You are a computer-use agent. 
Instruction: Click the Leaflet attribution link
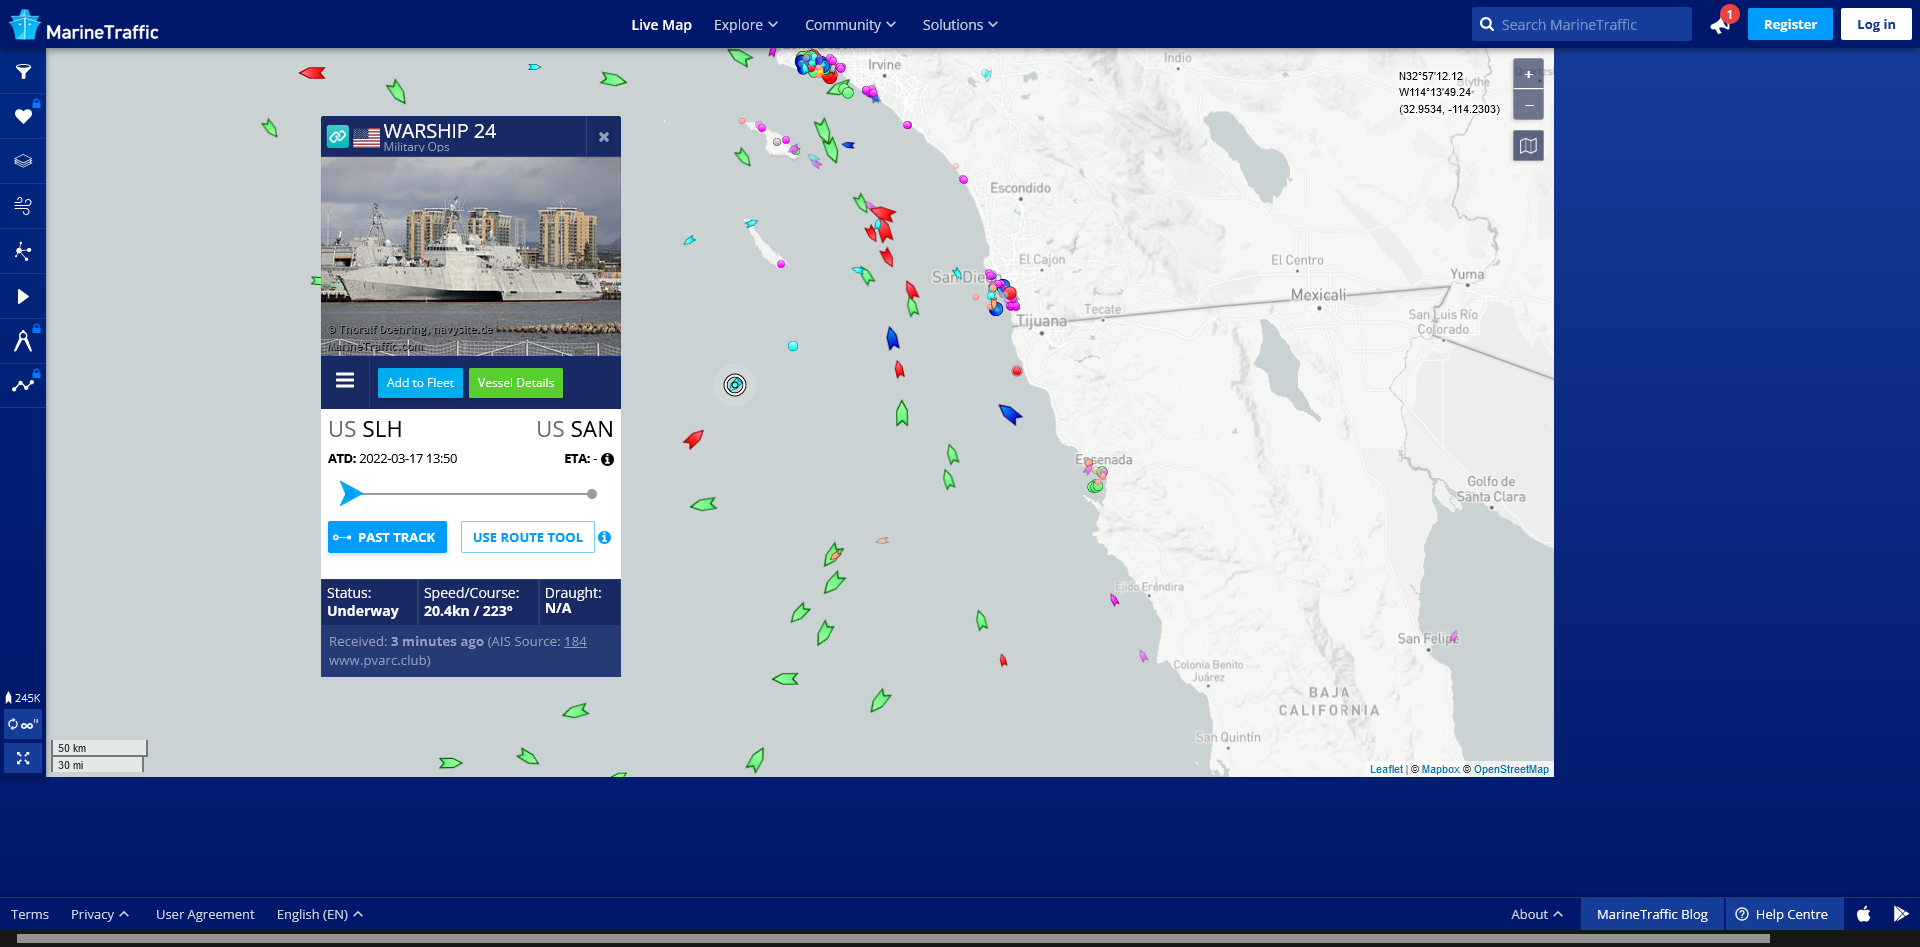tap(1386, 769)
